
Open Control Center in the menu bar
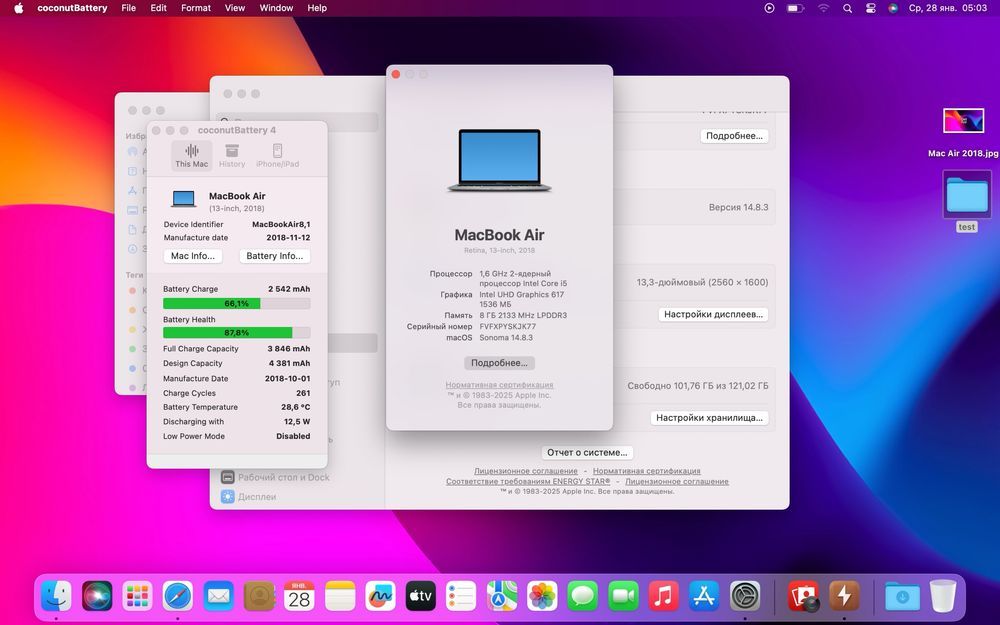click(871, 8)
